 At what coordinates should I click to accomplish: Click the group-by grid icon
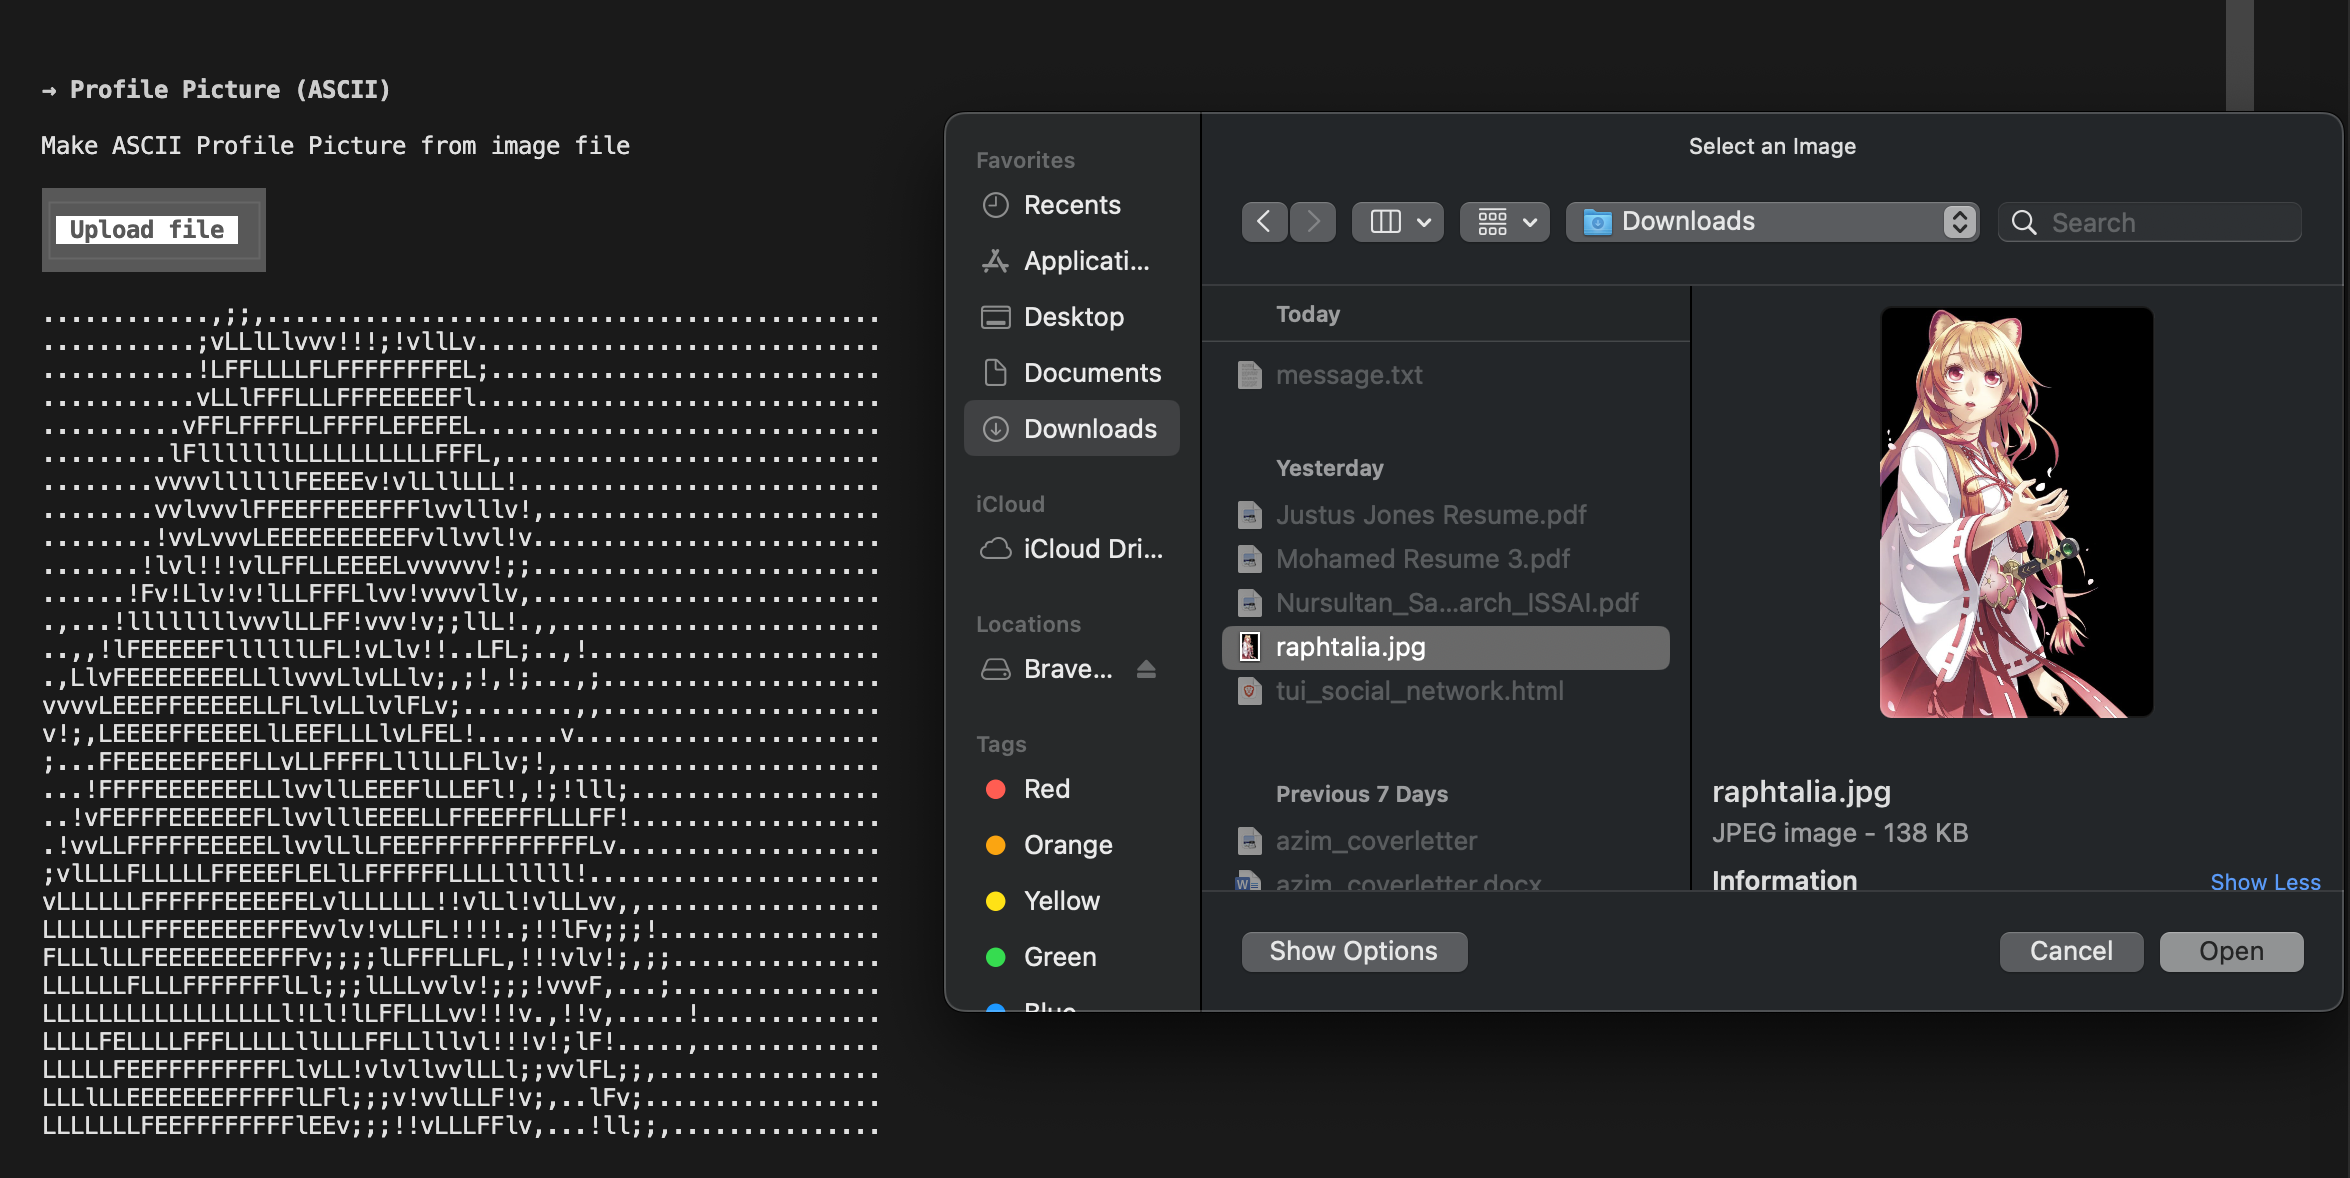tap(1492, 222)
